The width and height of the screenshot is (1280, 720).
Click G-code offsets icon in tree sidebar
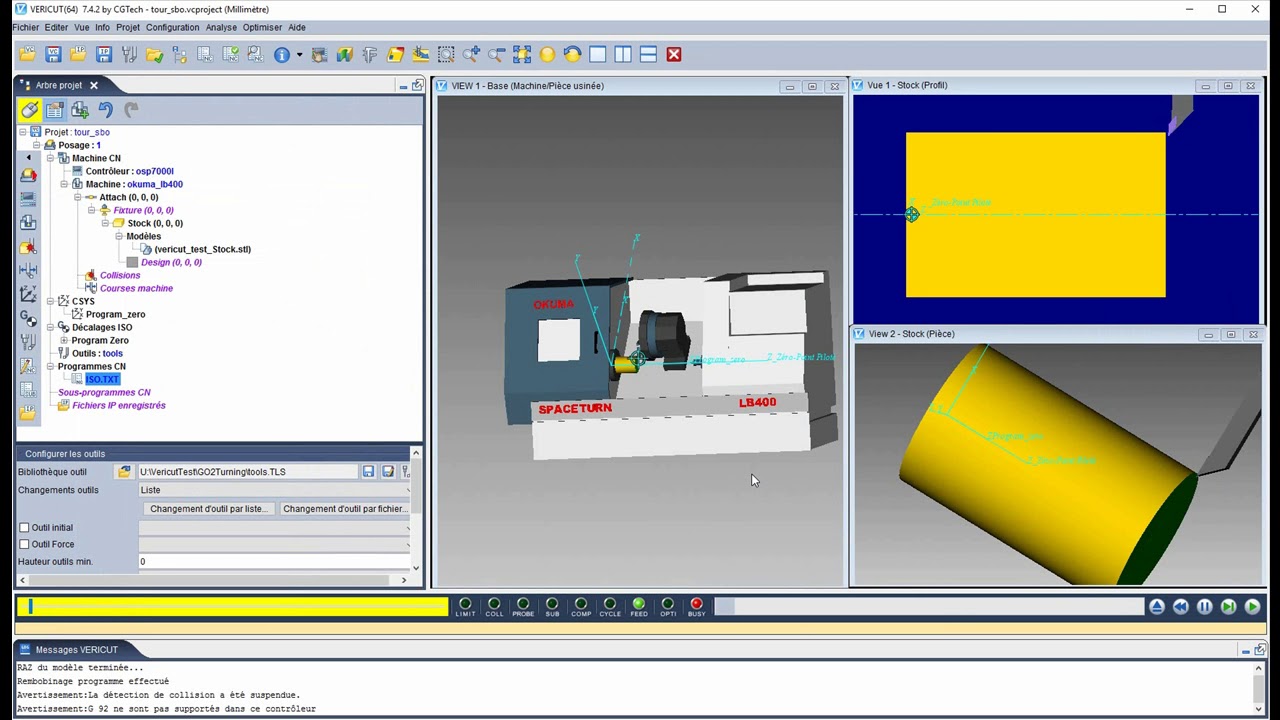(x=28, y=319)
